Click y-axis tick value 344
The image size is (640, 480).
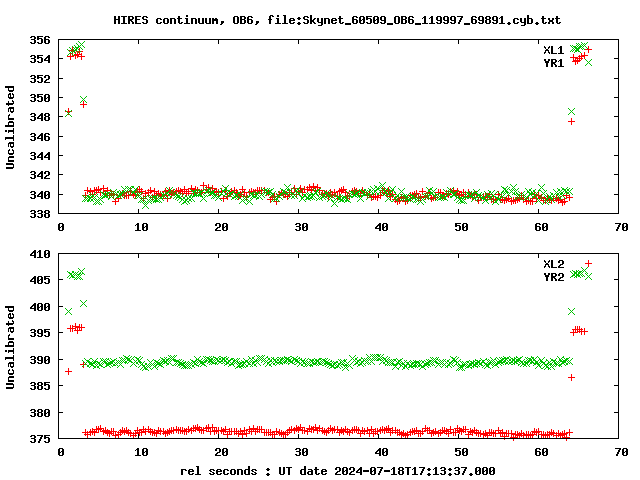pyautogui.click(x=40, y=156)
